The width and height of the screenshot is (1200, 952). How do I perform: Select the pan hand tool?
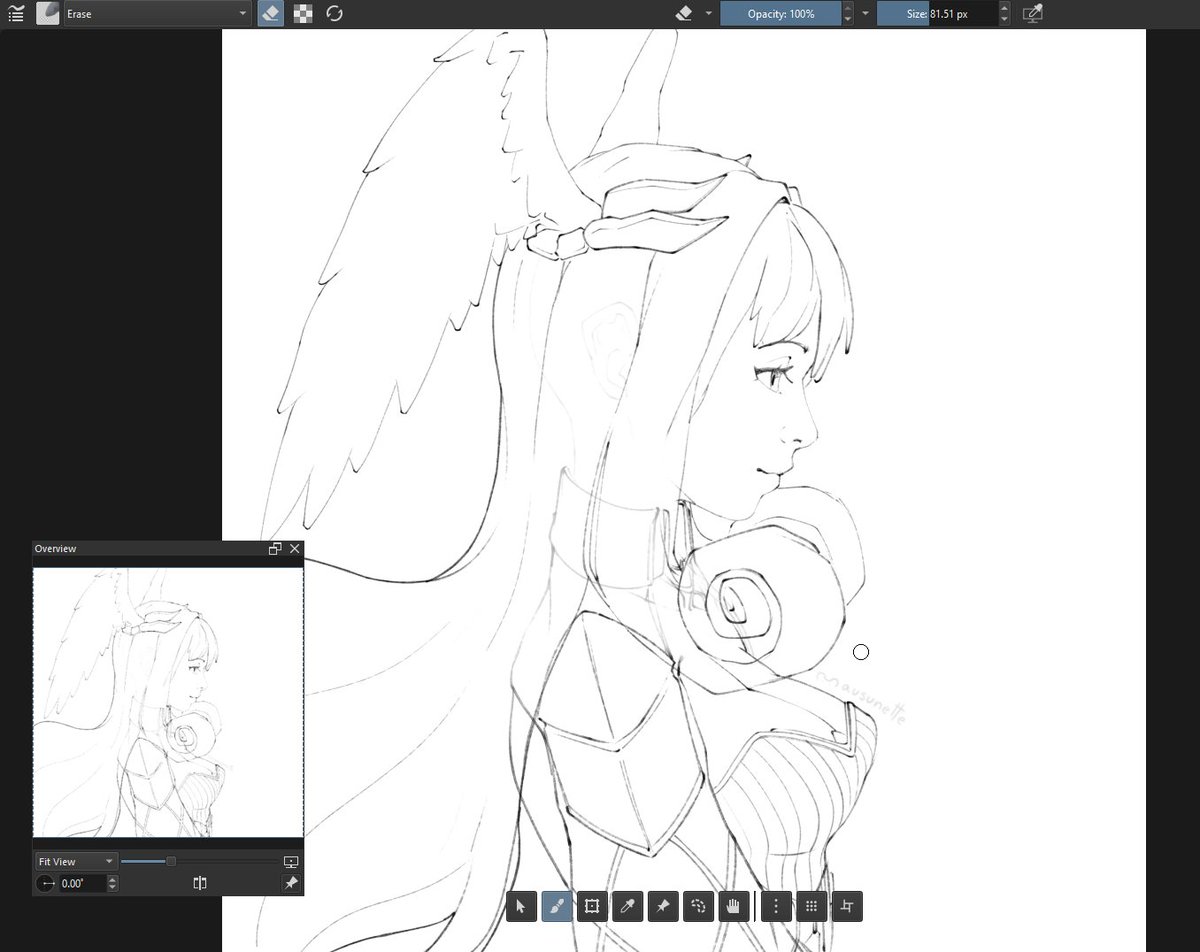point(734,907)
